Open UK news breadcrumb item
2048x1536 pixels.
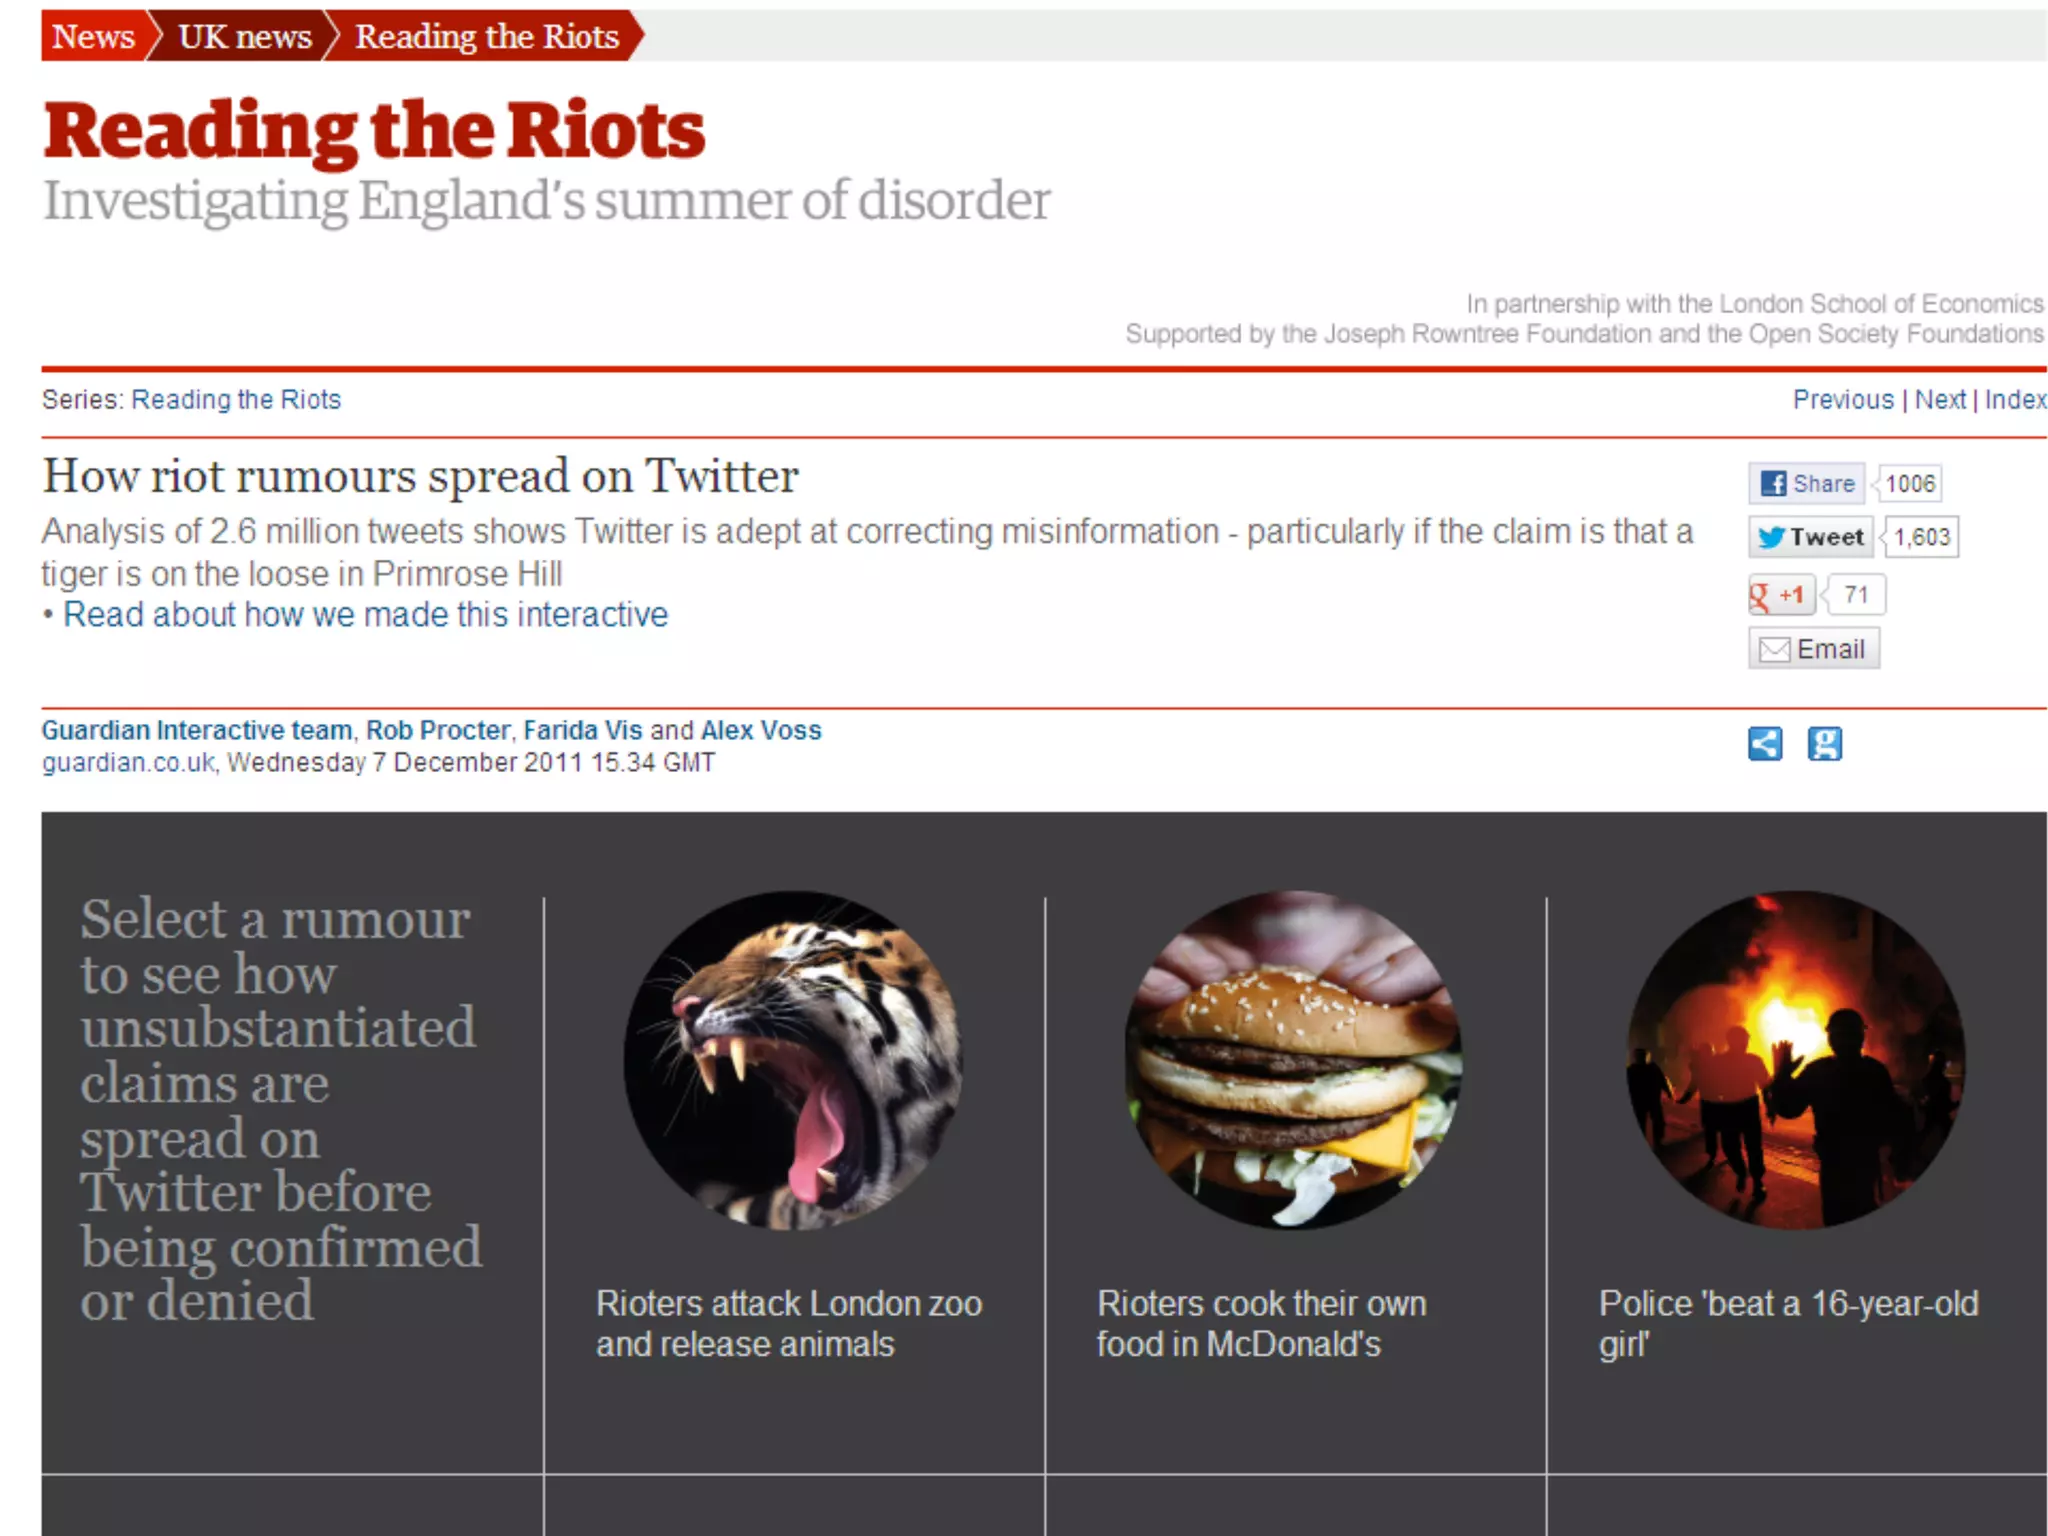pyautogui.click(x=245, y=37)
